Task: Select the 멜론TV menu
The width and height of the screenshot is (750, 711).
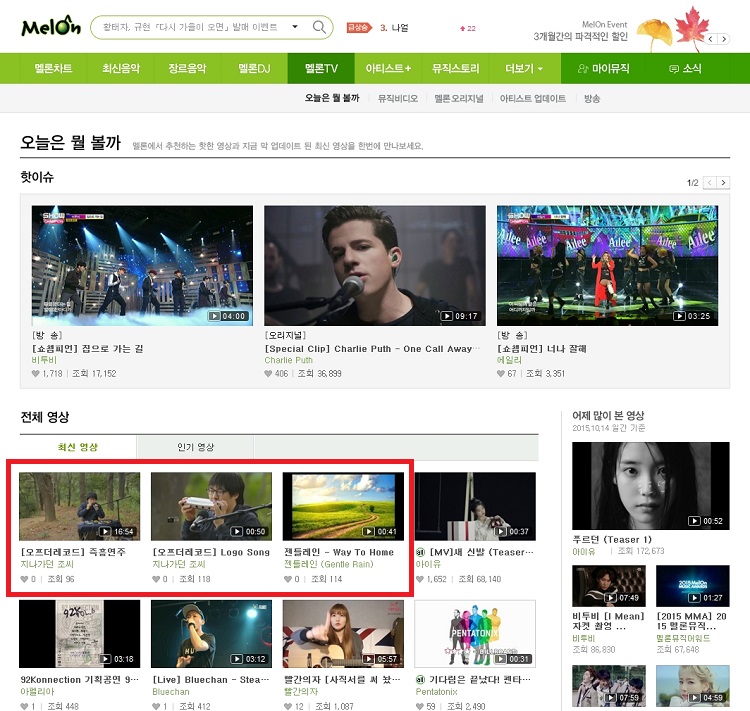Action: tap(321, 68)
